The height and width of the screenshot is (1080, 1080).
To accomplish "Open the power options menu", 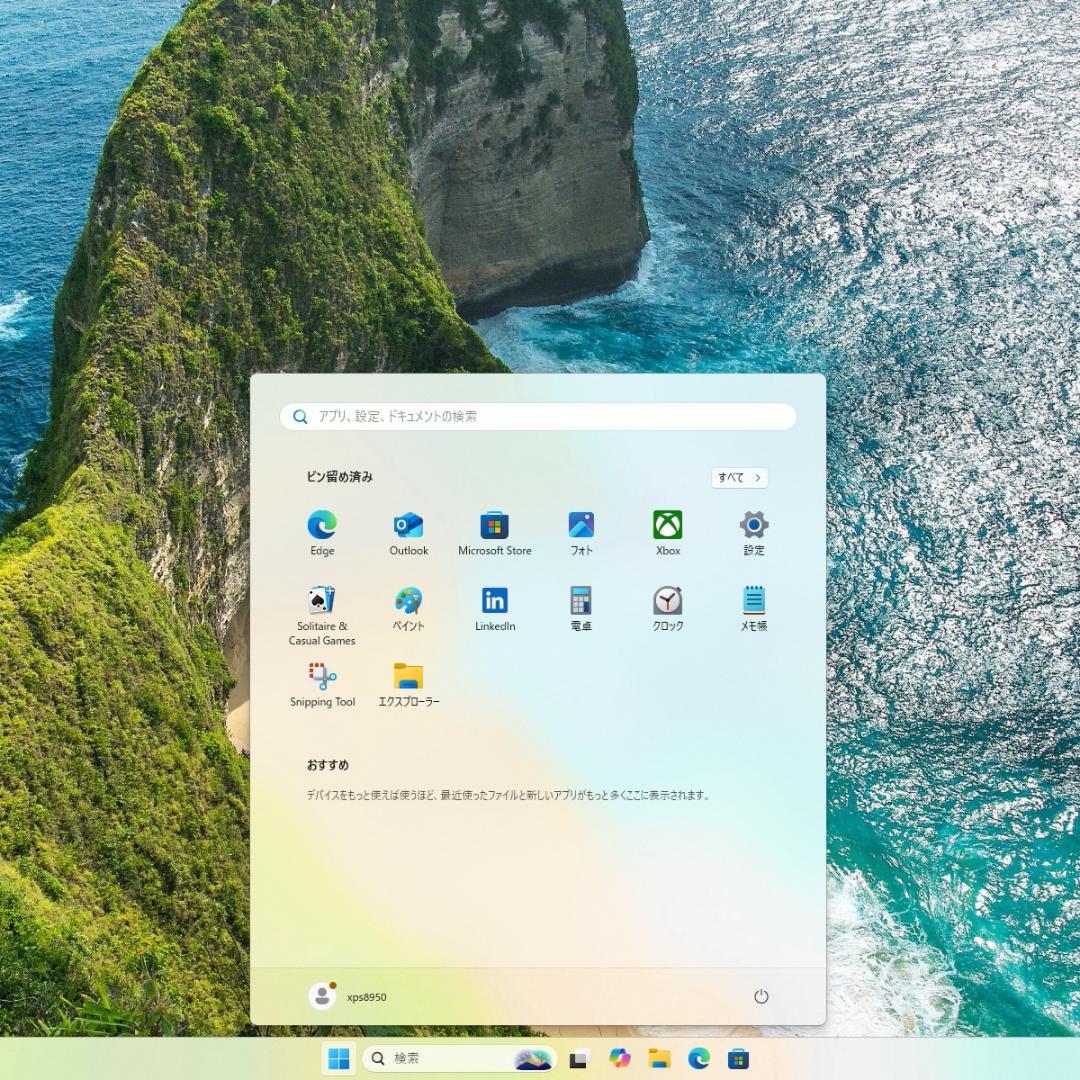I will coord(762,997).
